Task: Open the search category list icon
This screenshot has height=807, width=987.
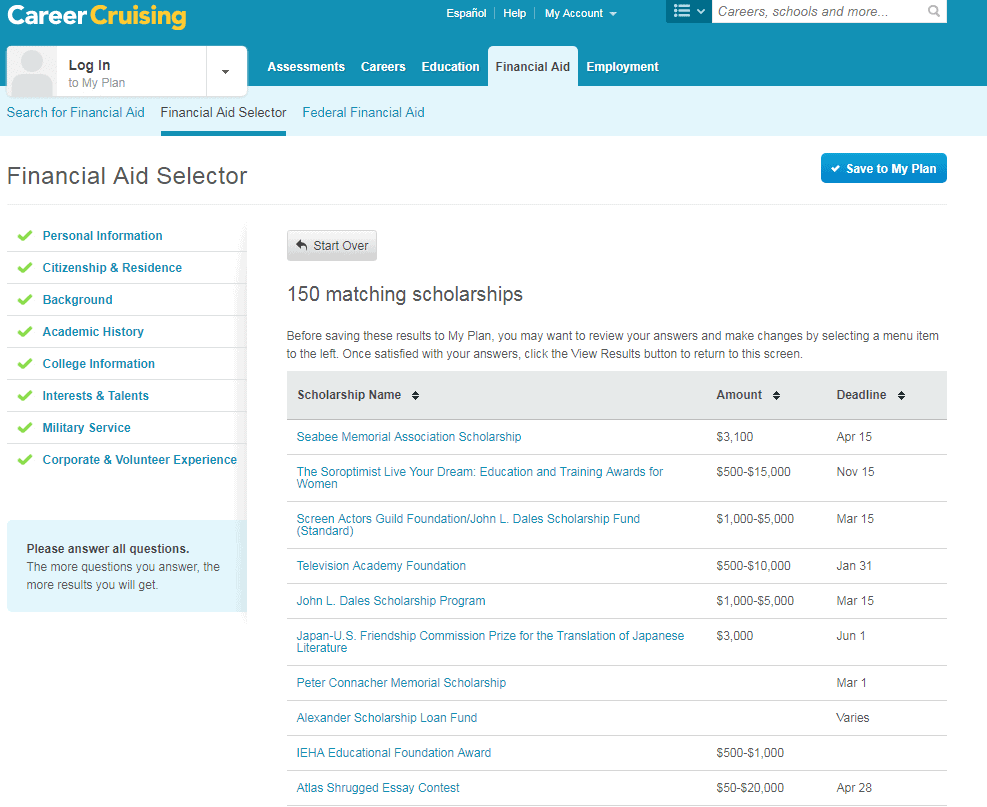Action: pos(689,11)
